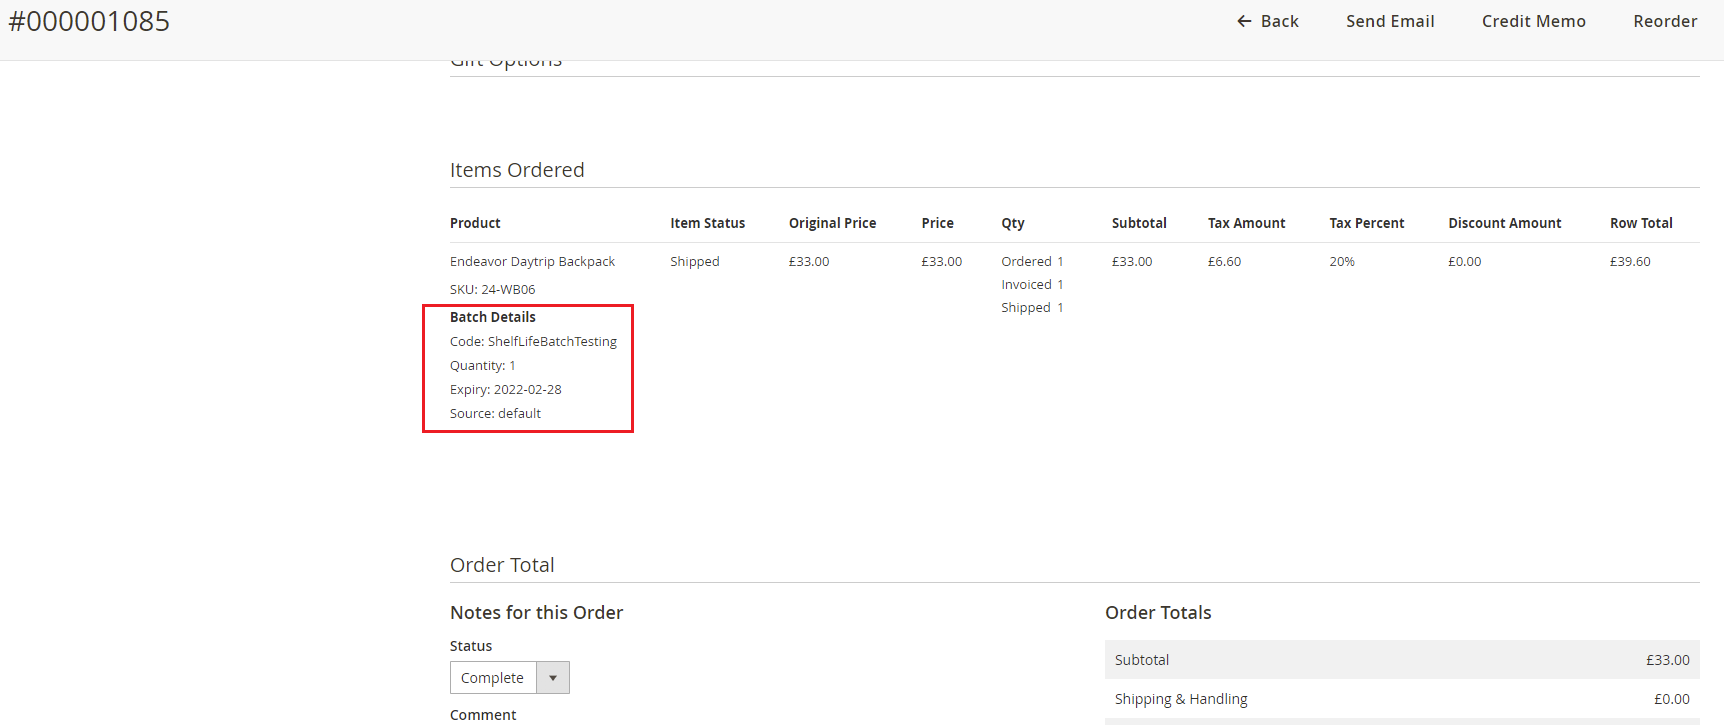Image resolution: width=1724 pixels, height=725 pixels.
Task: Open the Complete status dropdown
Action: coord(493,678)
